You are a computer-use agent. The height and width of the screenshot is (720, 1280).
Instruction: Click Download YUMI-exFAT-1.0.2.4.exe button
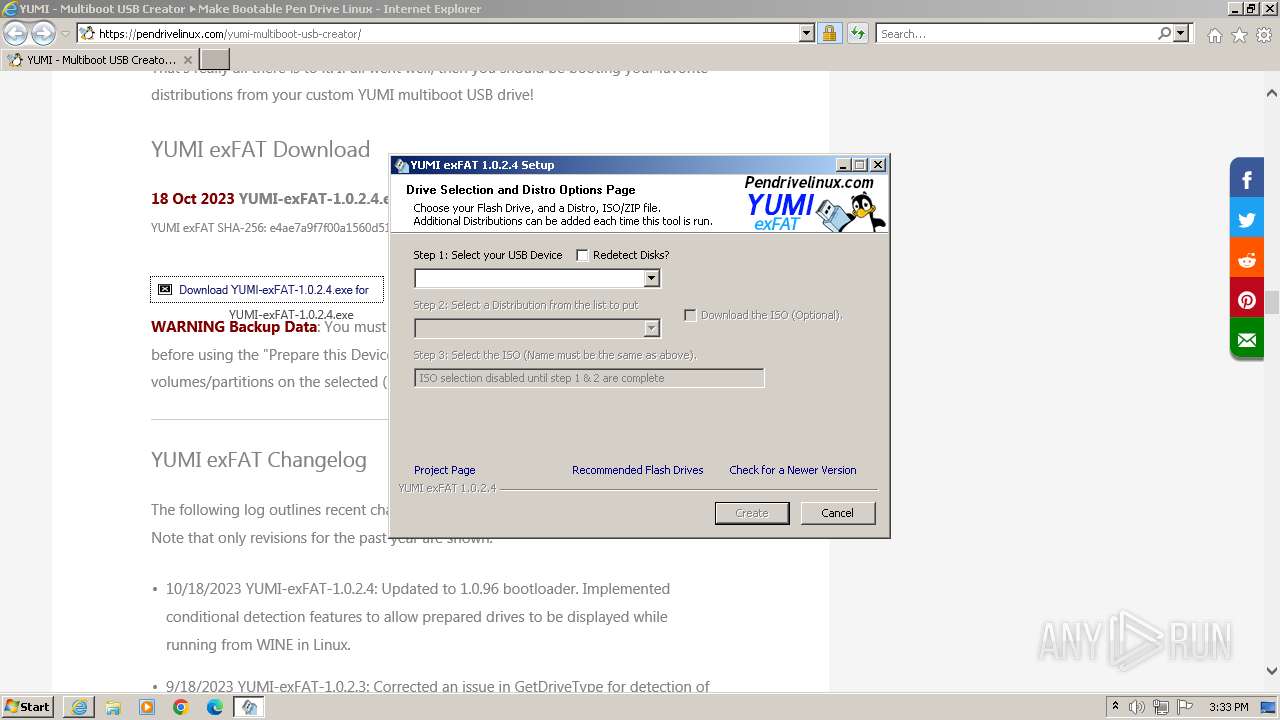tap(267, 290)
